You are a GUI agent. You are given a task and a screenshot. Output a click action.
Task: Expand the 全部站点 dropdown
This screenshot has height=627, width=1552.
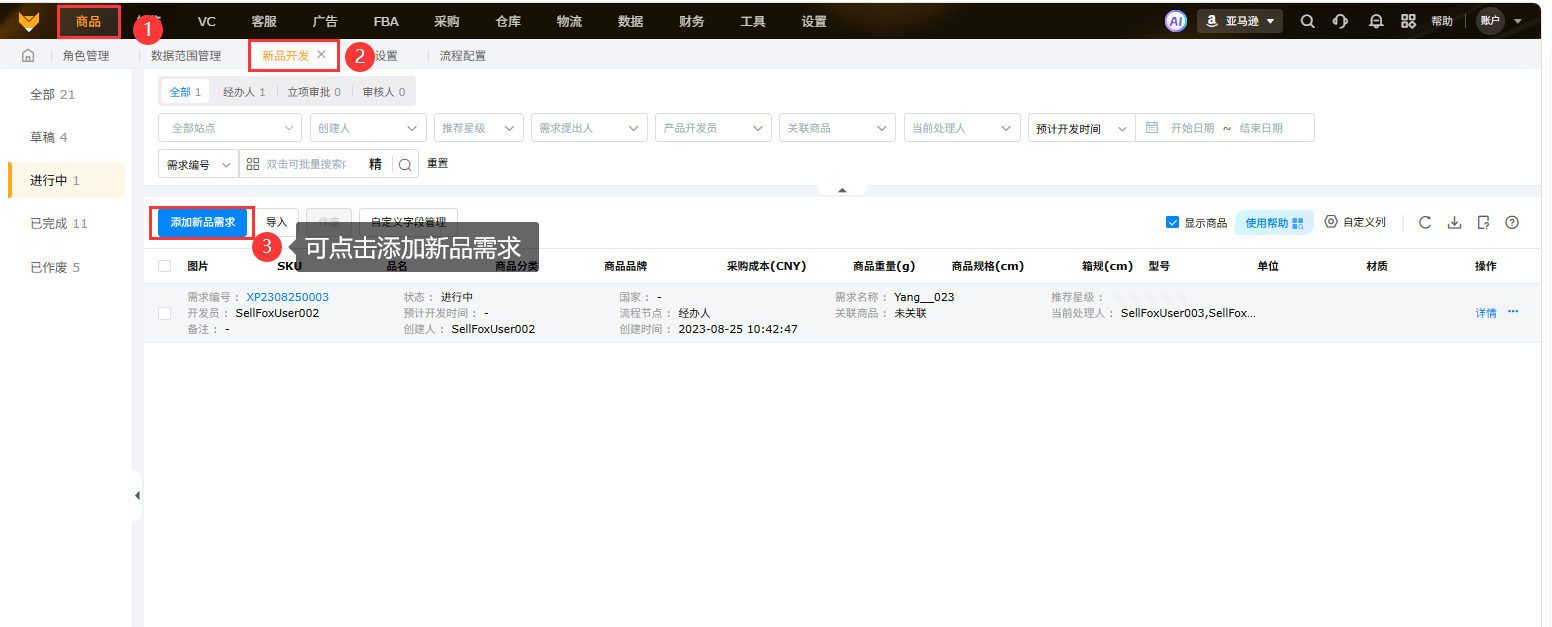(229, 128)
